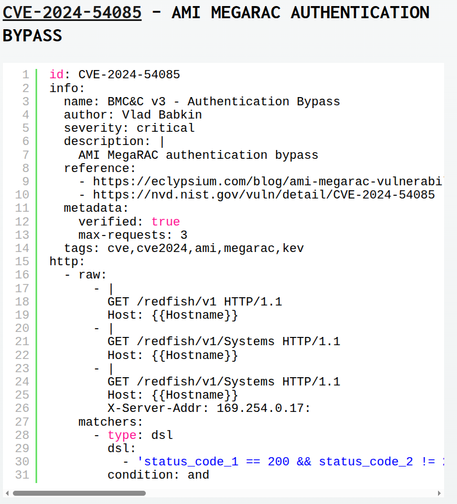Click the 'metadata:' line
Image resolution: width=457 pixels, height=504 pixels.
tap(96, 208)
